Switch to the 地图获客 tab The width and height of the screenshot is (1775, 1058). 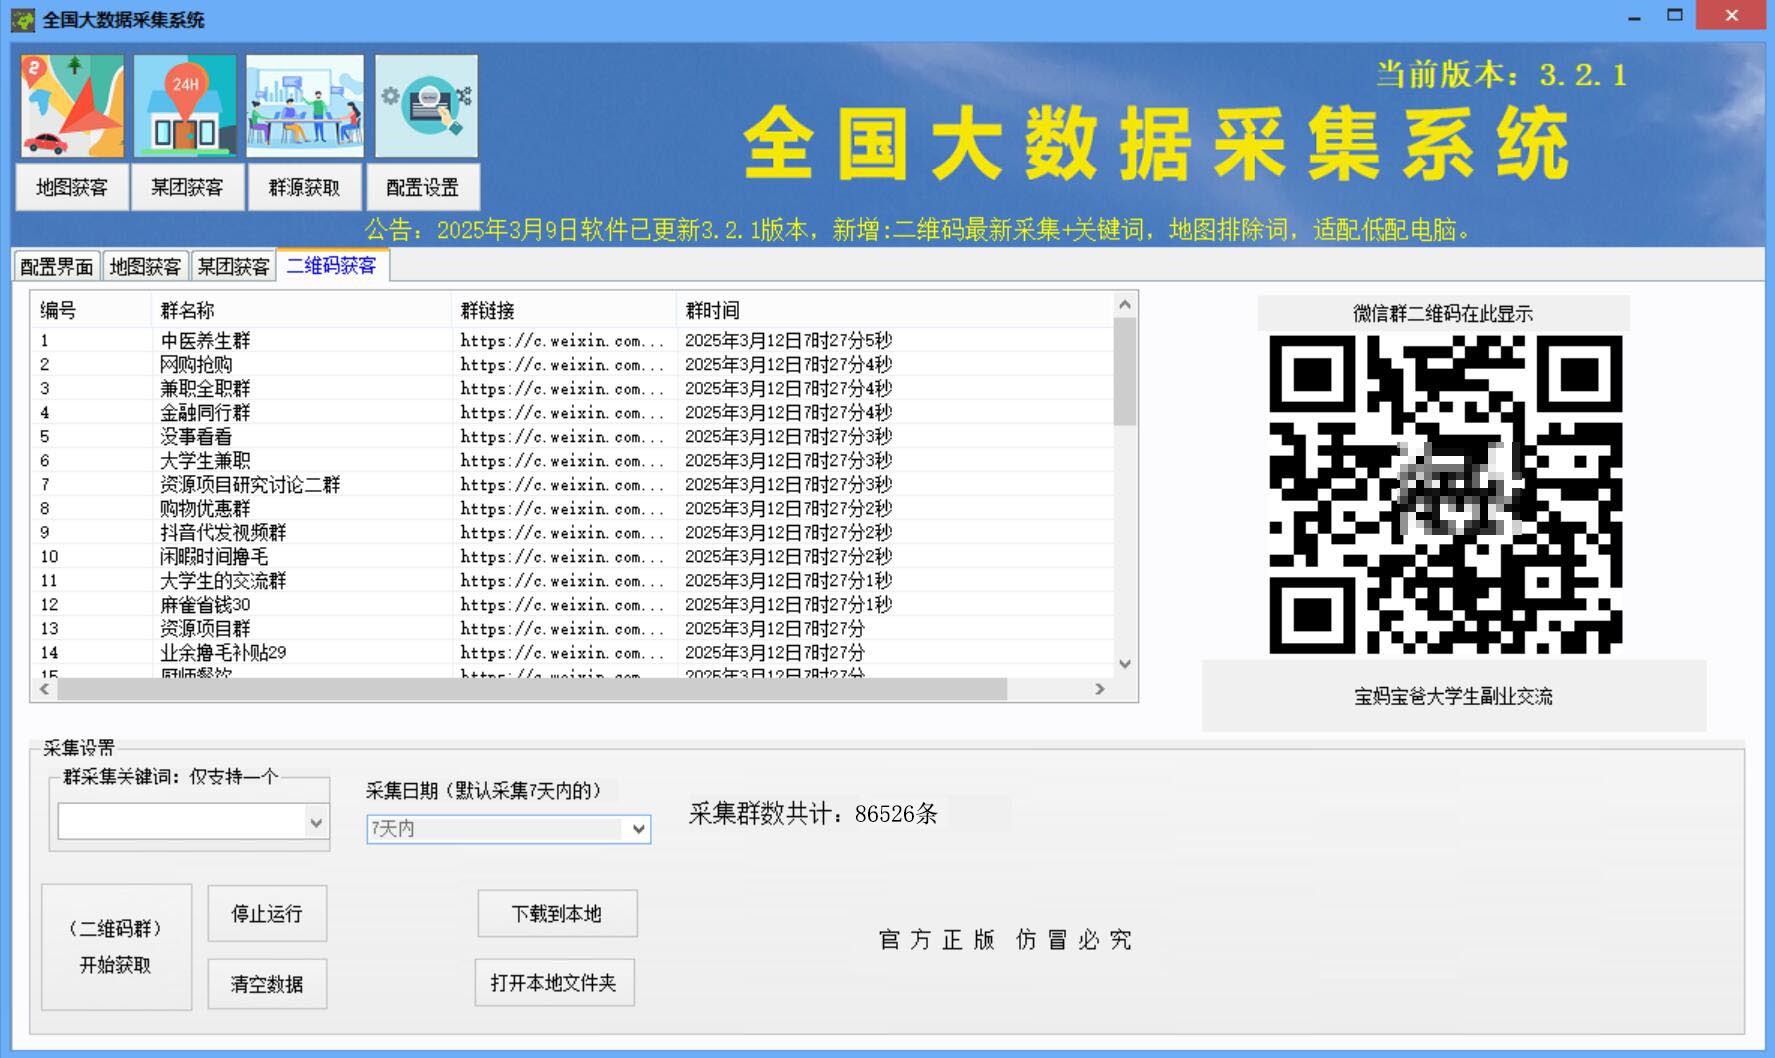click(x=145, y=266)
